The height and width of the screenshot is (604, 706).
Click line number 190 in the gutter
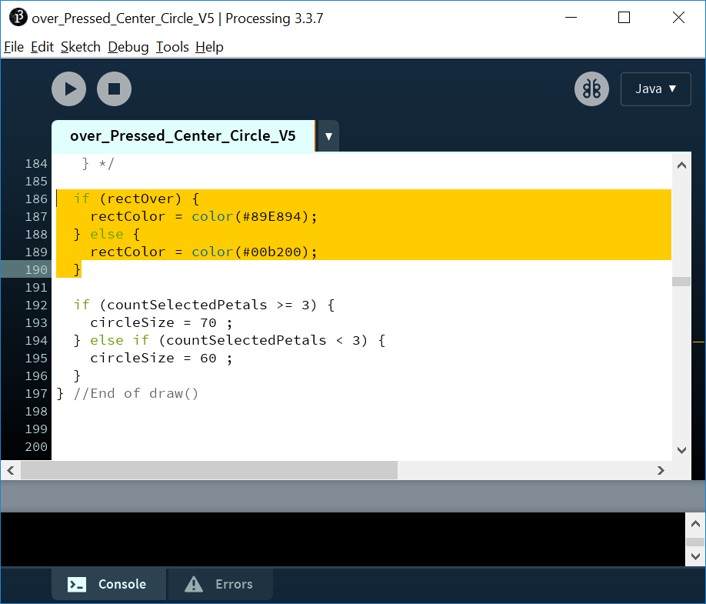[36, 270]
